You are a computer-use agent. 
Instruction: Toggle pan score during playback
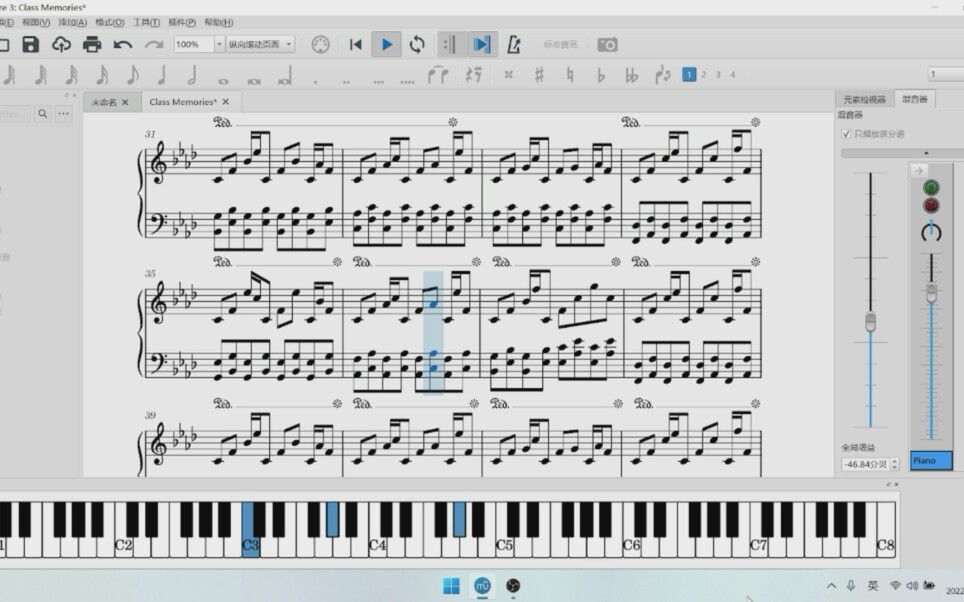481,44
